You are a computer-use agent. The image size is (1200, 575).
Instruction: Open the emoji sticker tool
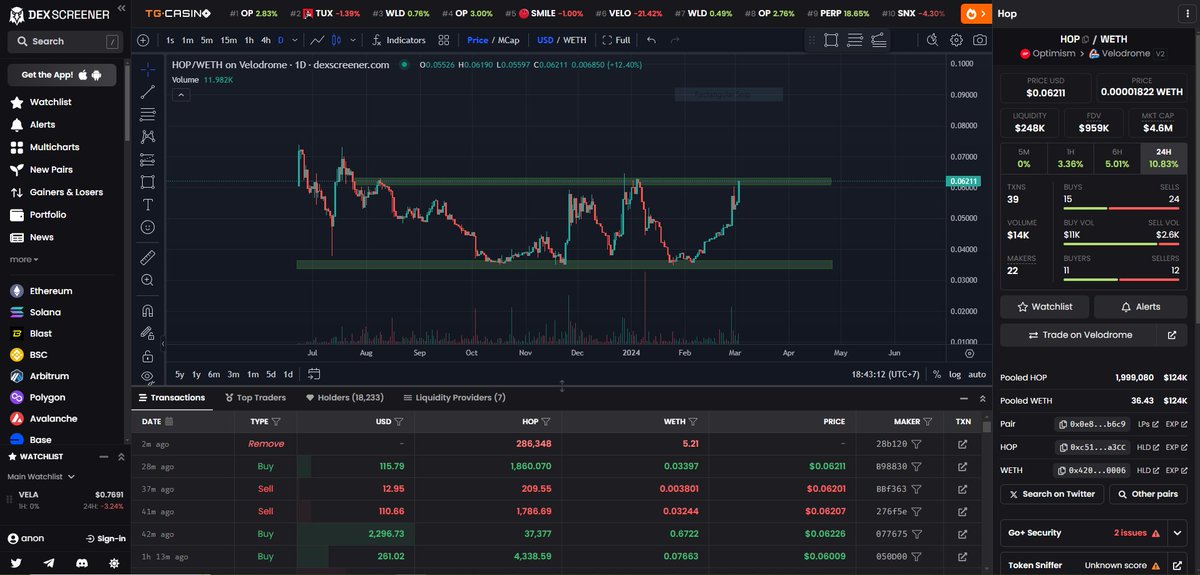tap(148, 227)
